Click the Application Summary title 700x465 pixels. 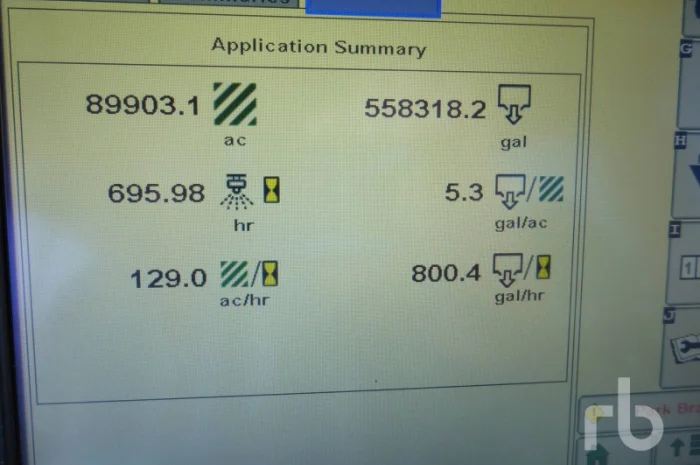click(318, 47)
